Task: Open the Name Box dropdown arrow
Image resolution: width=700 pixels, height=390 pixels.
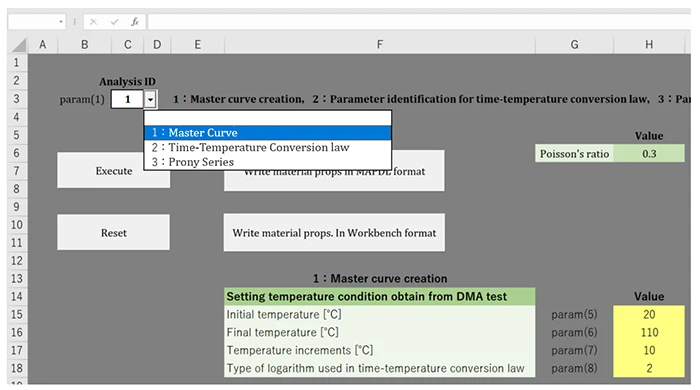Action: point(61,22)
